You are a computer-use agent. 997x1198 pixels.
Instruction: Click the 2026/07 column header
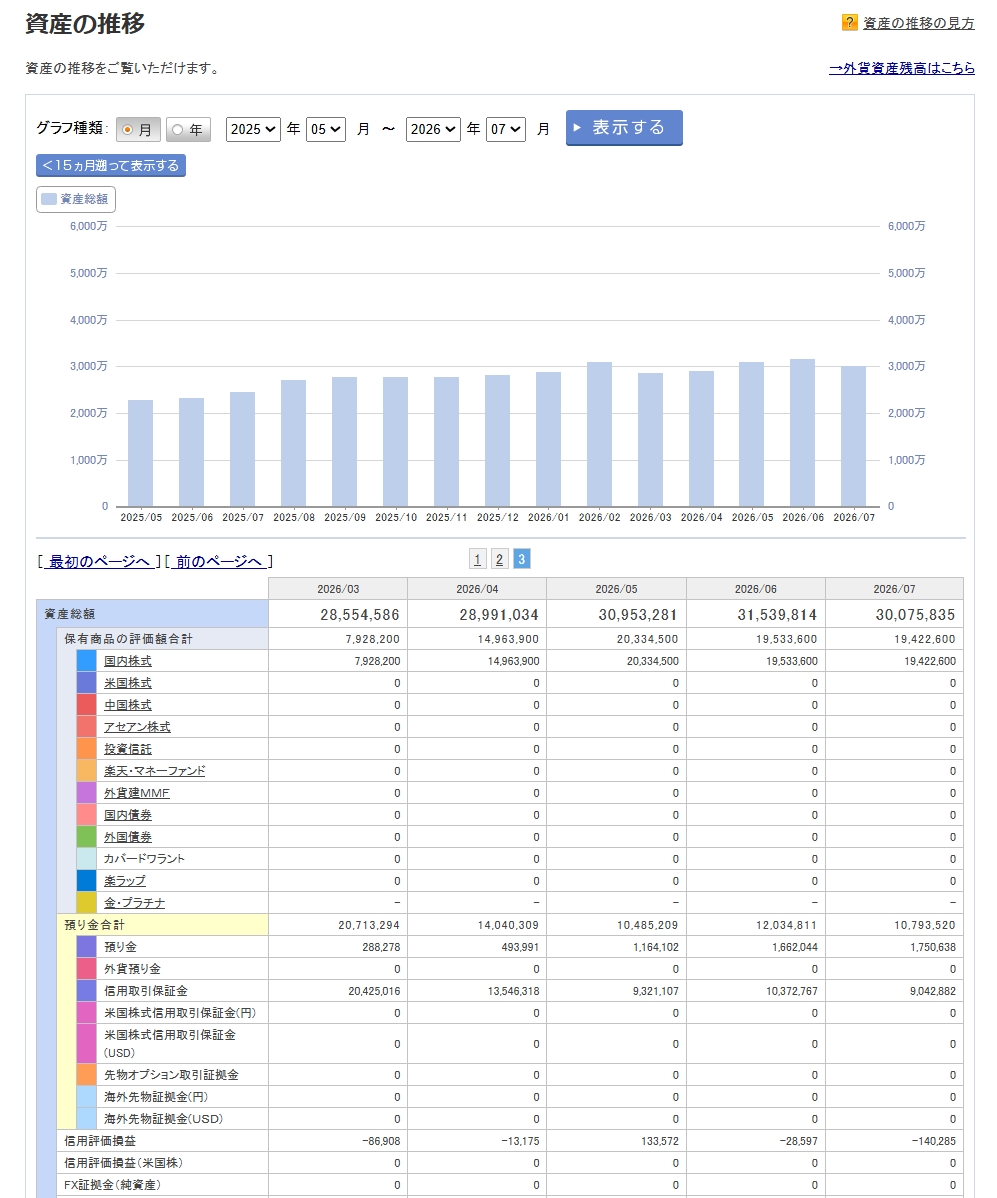894,589
